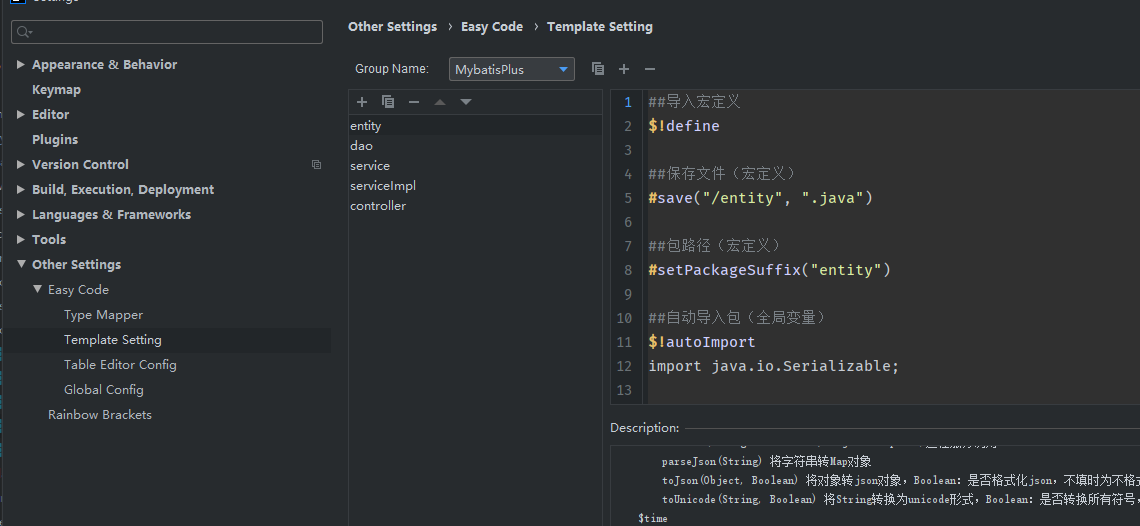The image size is (1140, 526).
Task: Copy the selected template
Action: point(388,102)
